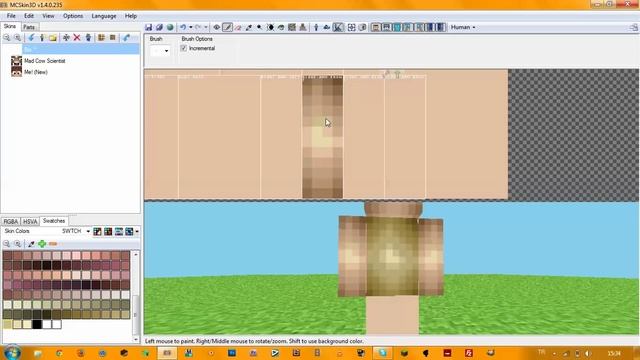Toggle the ghost hidden parts icon
640x360 pixels.
coord(362,27)
